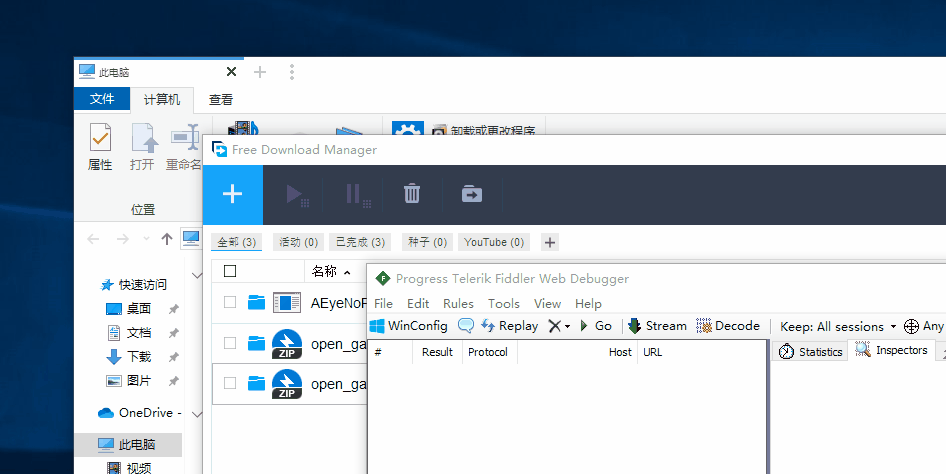Click WinConfig in the Fiddler toolbar
Image resolution: width=946 pixels, height=474 pixels.
click(x=408, y=326)
